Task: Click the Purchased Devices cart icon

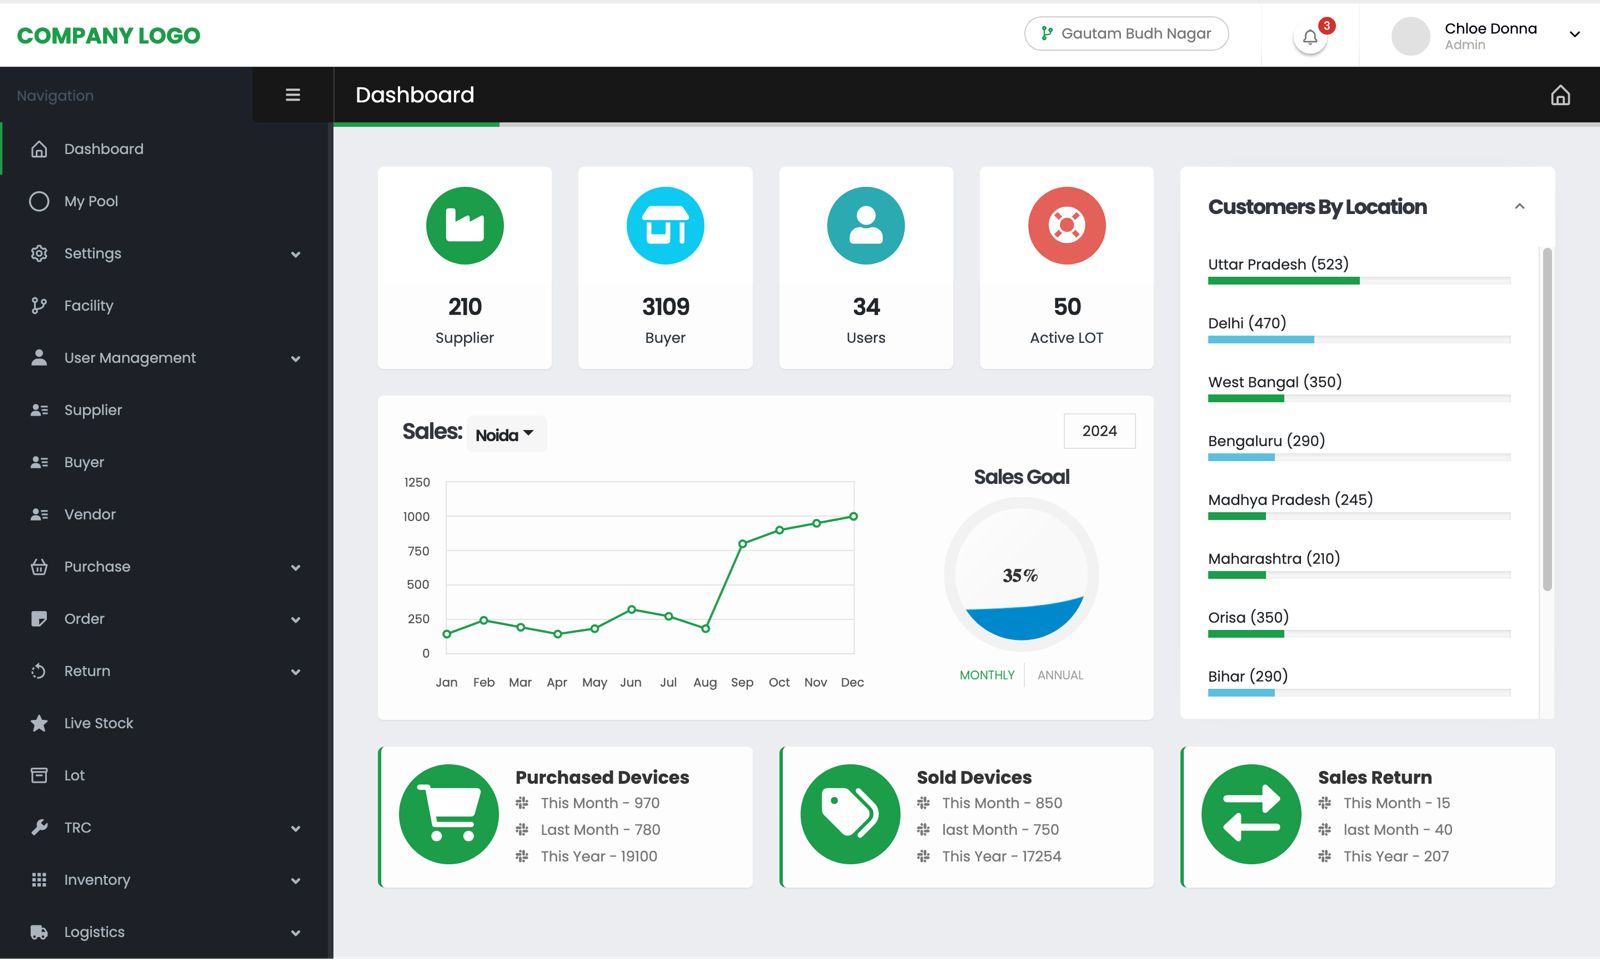Action: click(x=449, y=814)
